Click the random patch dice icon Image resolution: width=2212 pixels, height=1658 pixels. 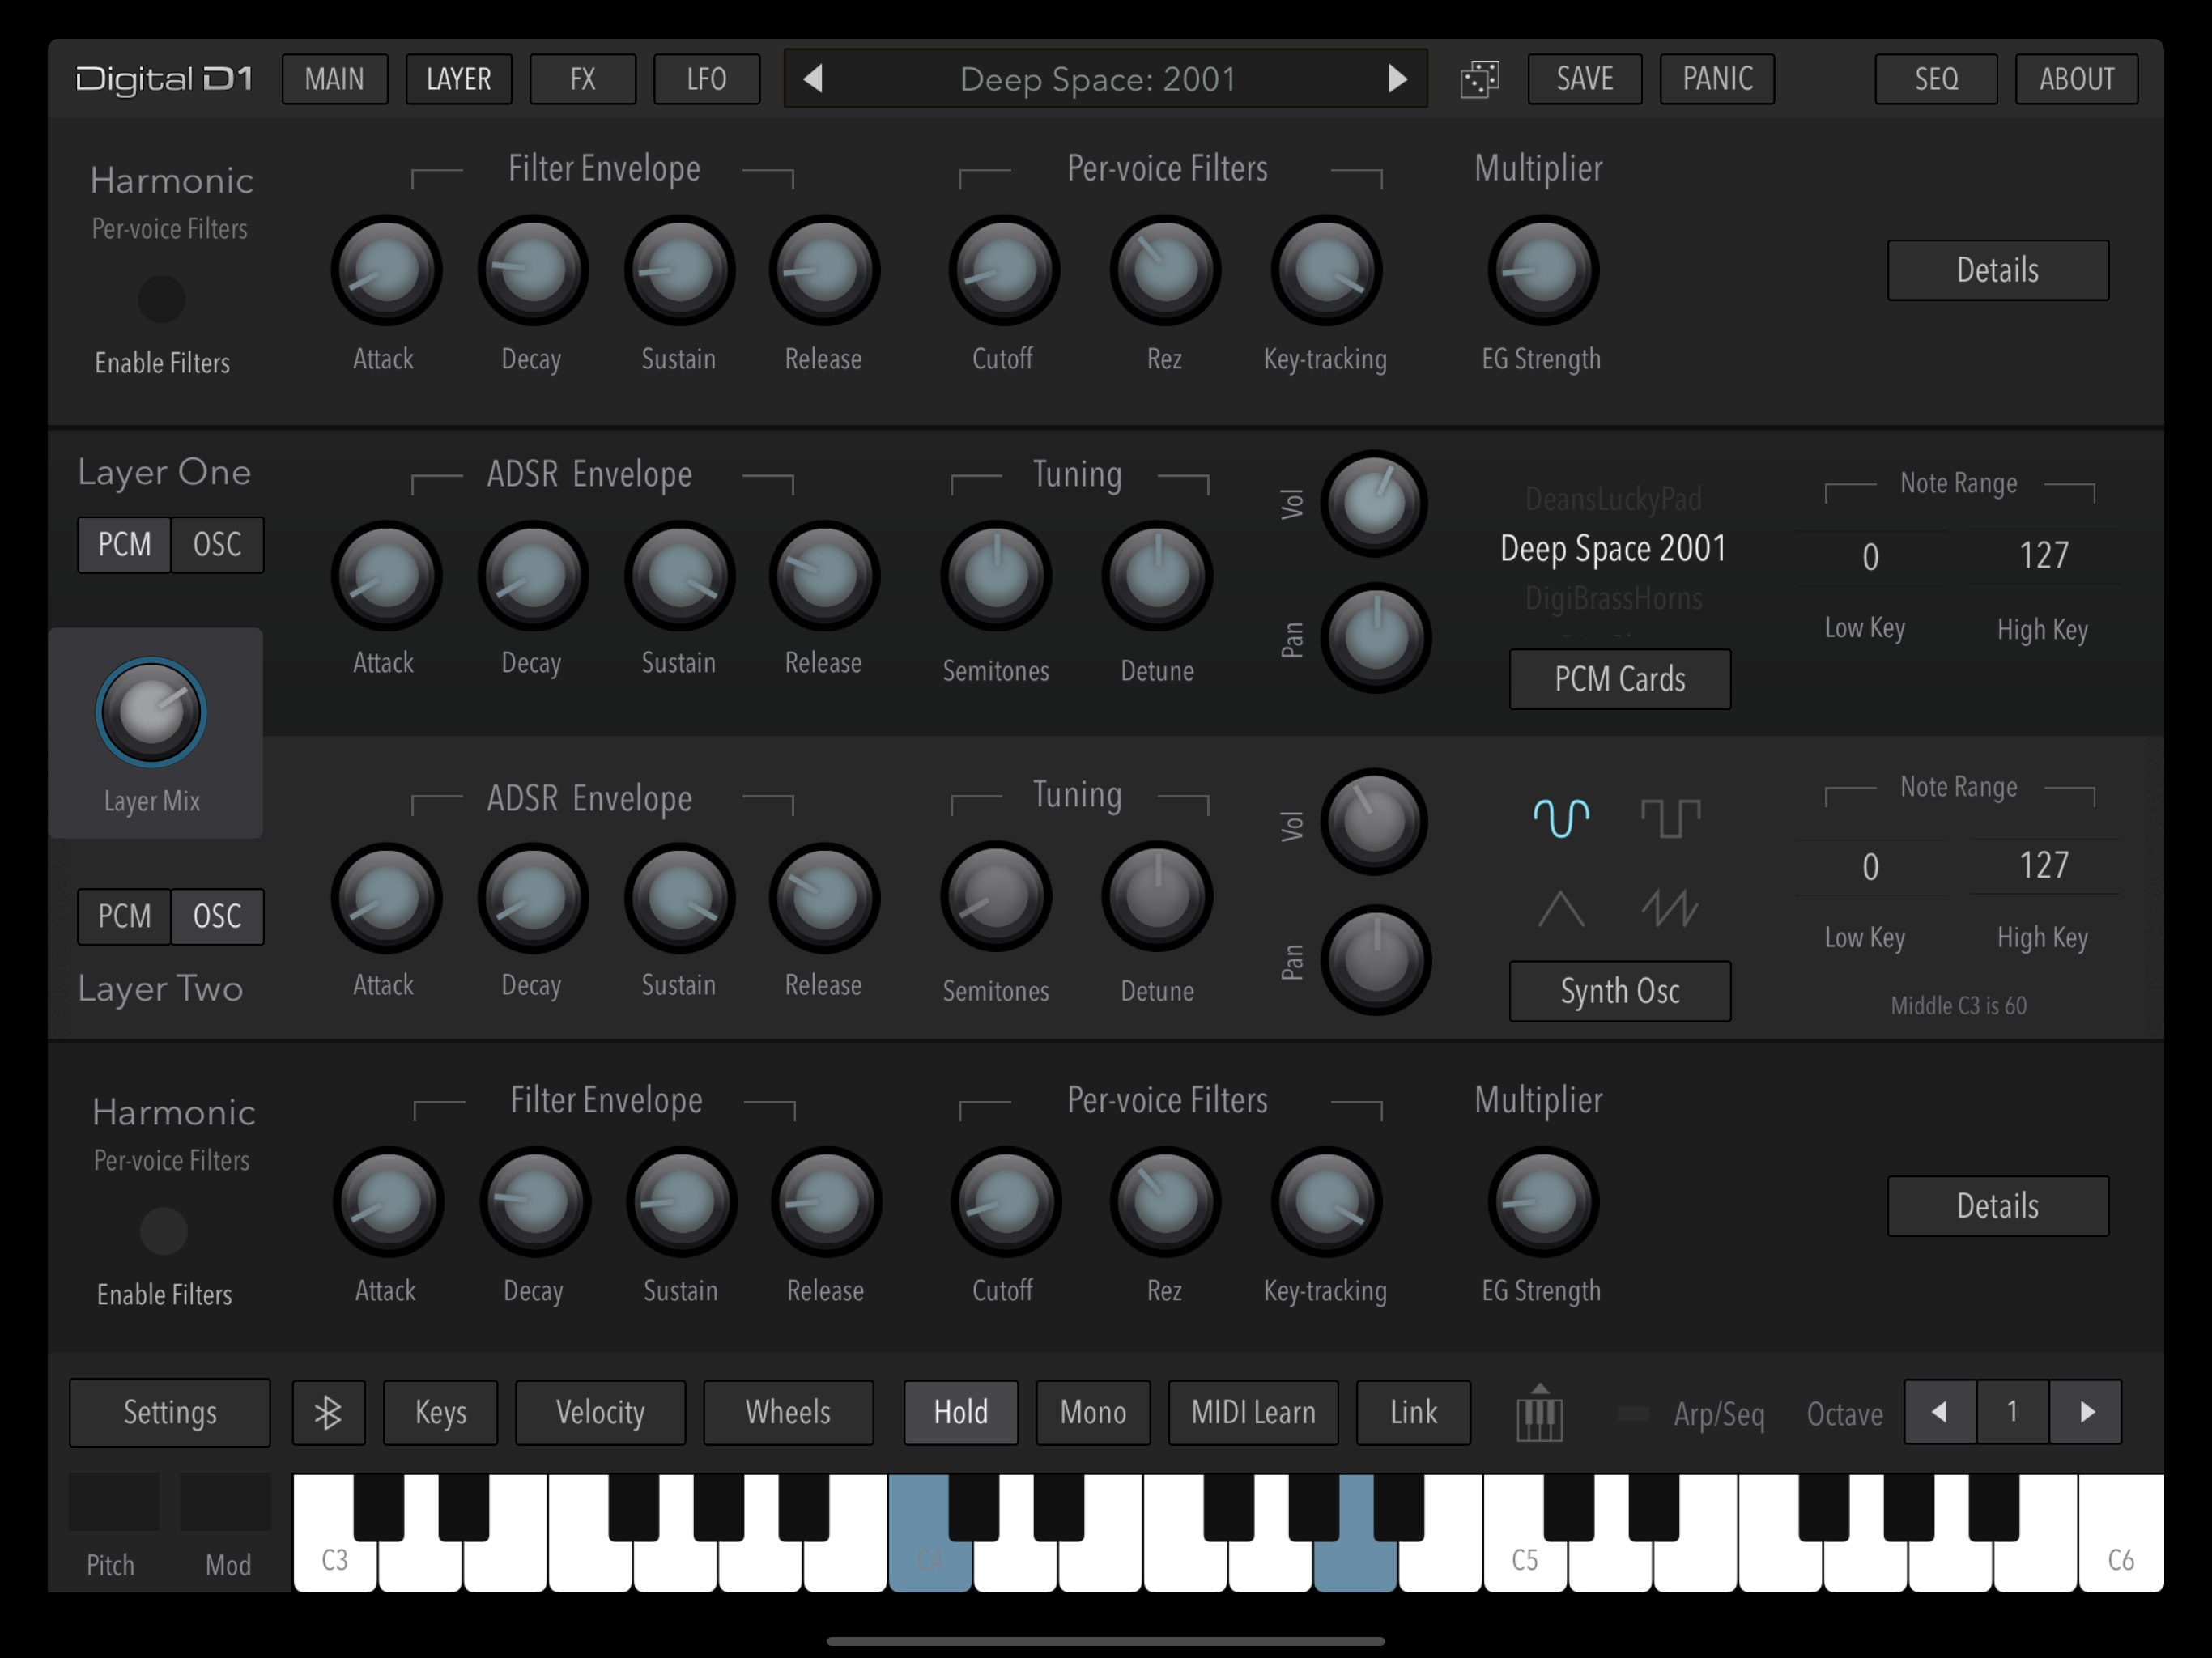coord(1480,79)
